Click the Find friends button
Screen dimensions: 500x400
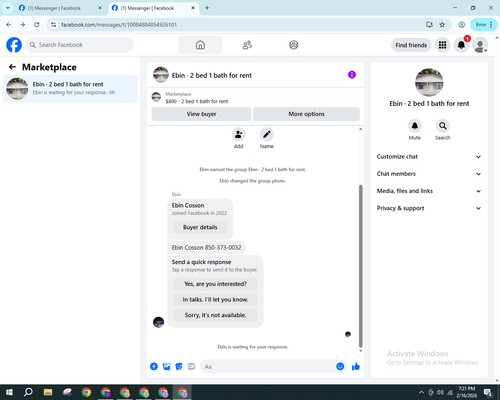411,45
